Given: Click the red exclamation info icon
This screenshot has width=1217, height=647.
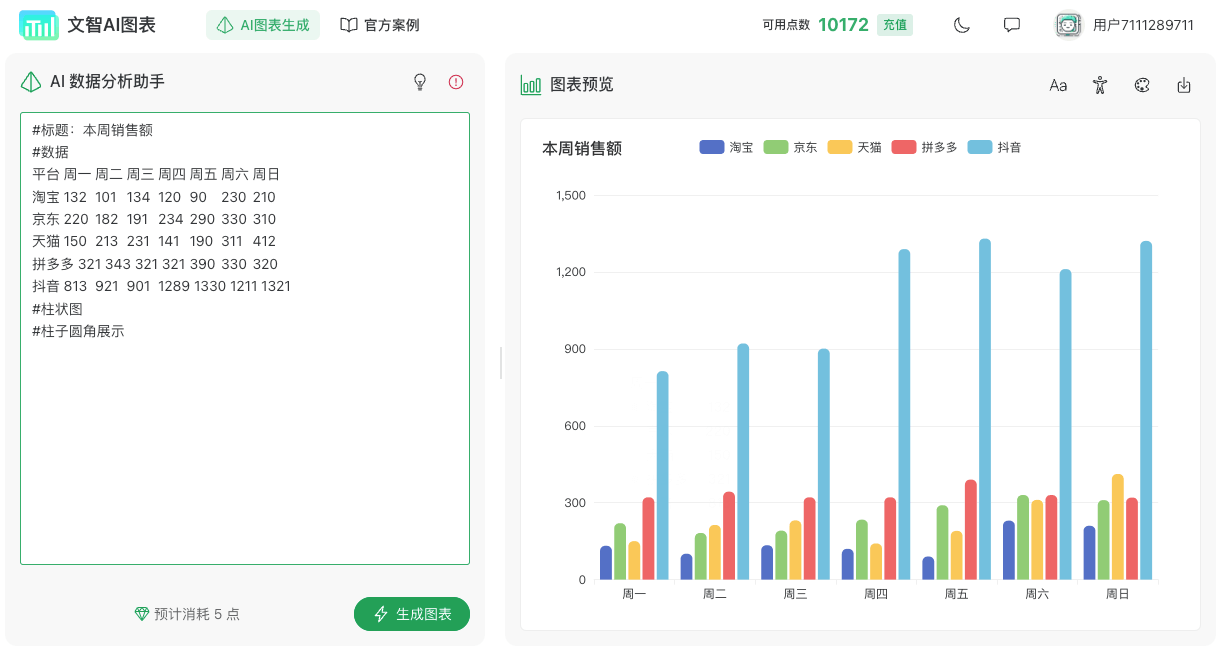Looking at the screenshot, I should [456, 82].
